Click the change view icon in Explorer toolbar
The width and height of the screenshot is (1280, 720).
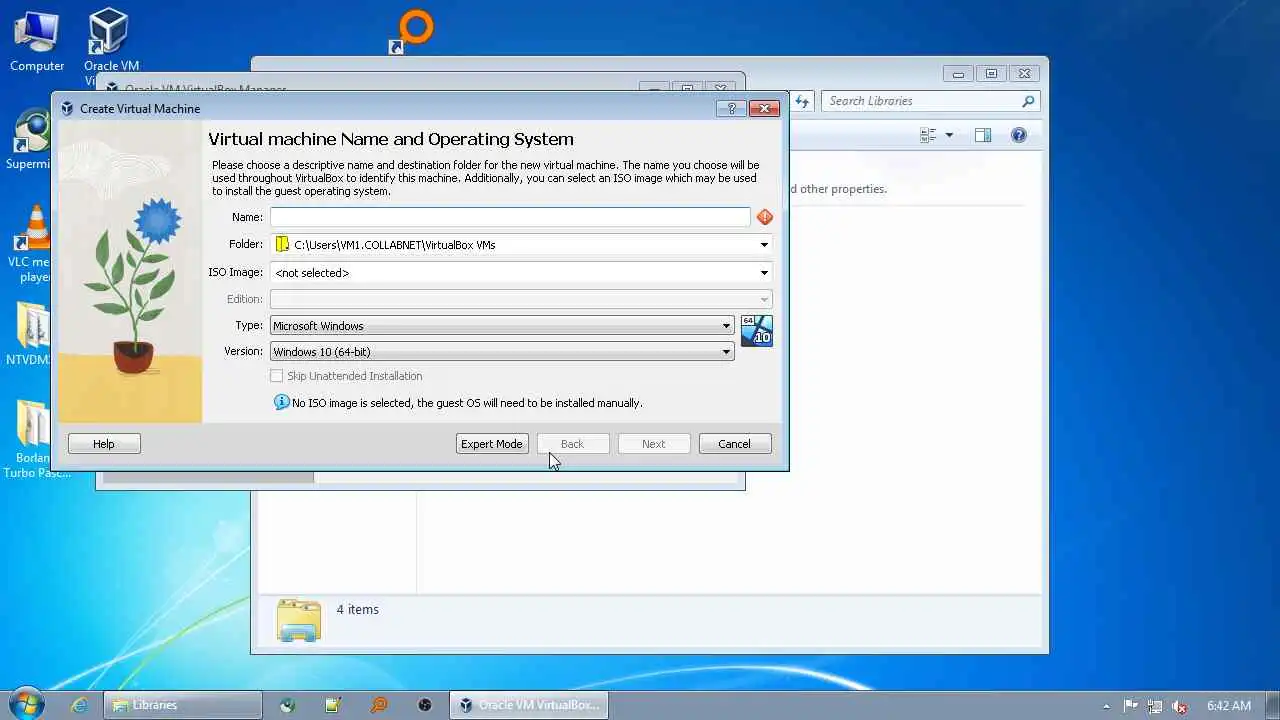(x=928, y=135)
